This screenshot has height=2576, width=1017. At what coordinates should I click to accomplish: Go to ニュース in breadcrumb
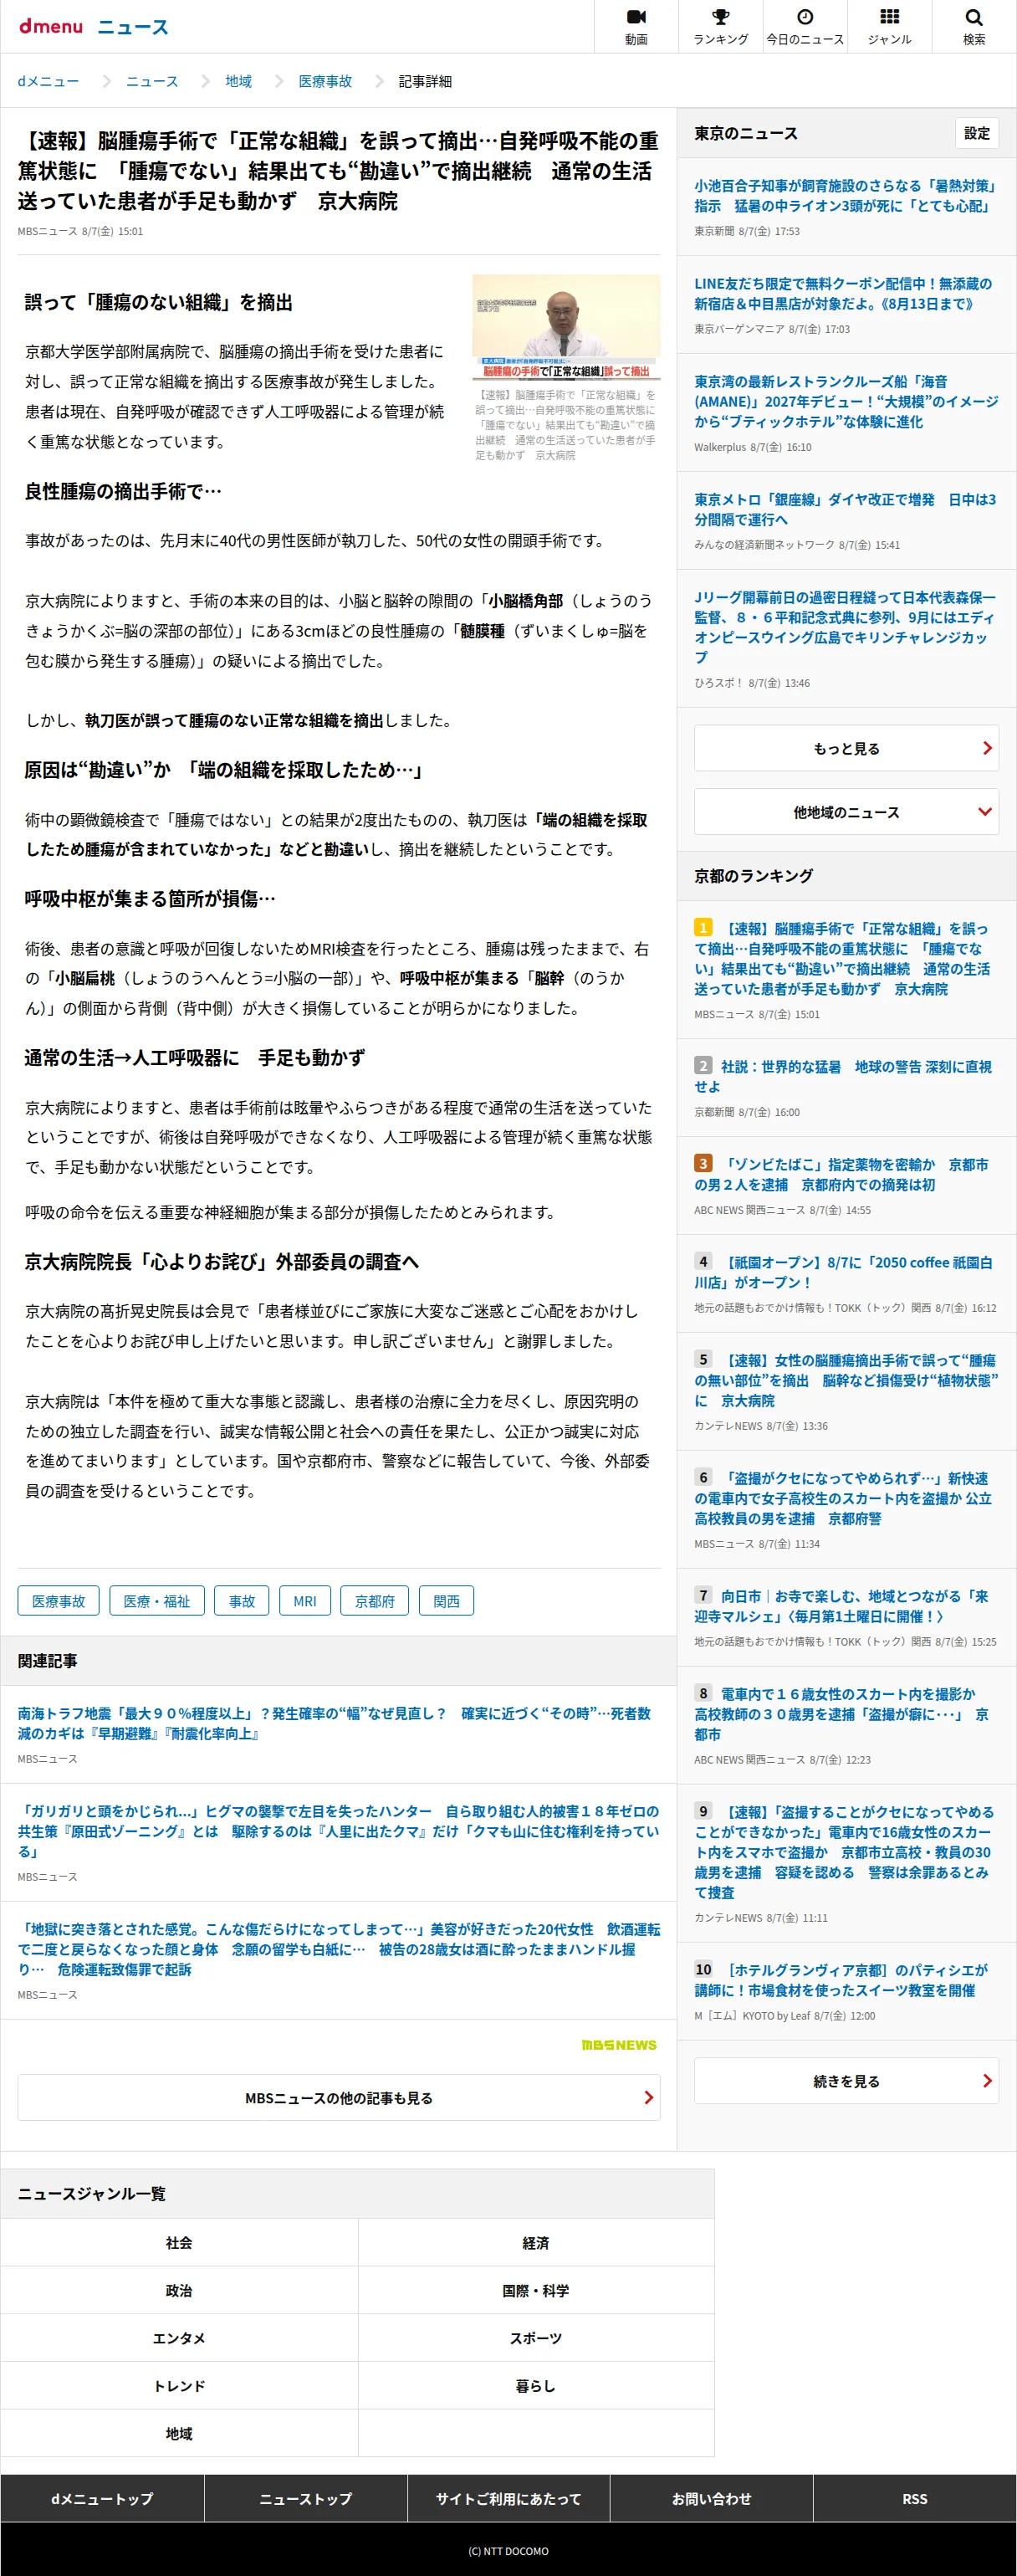coord(152,81)
